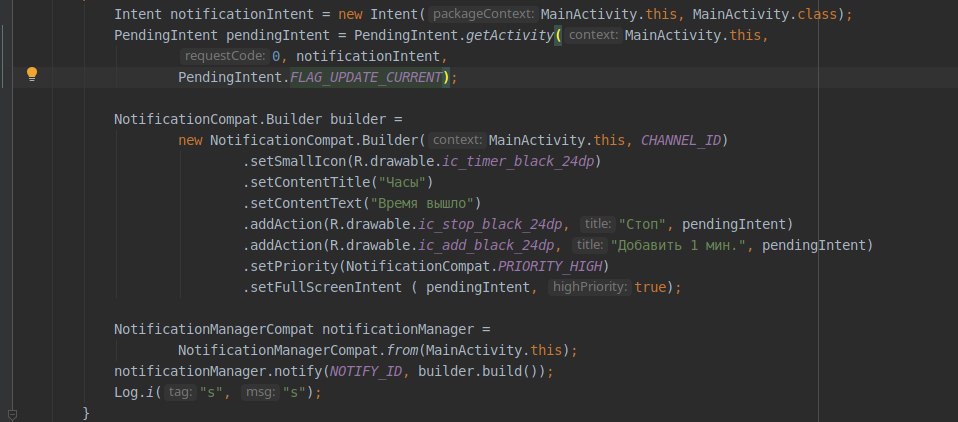Click the setSmallIcon method call
The image size is (958, 422).
coord(298,161)
